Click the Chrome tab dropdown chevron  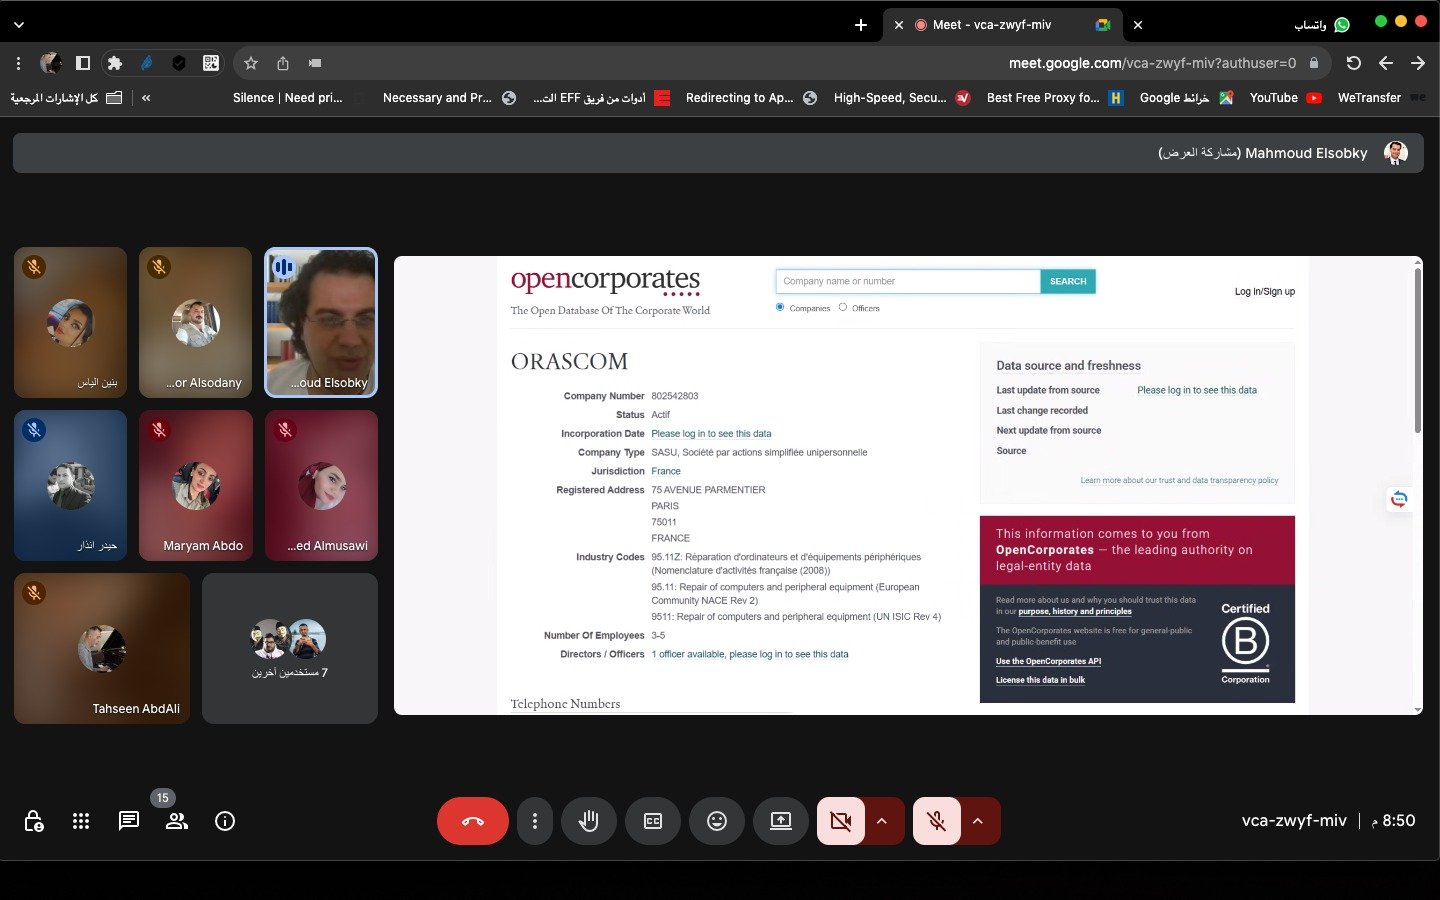pyautogui.click(x=18, y=25)
